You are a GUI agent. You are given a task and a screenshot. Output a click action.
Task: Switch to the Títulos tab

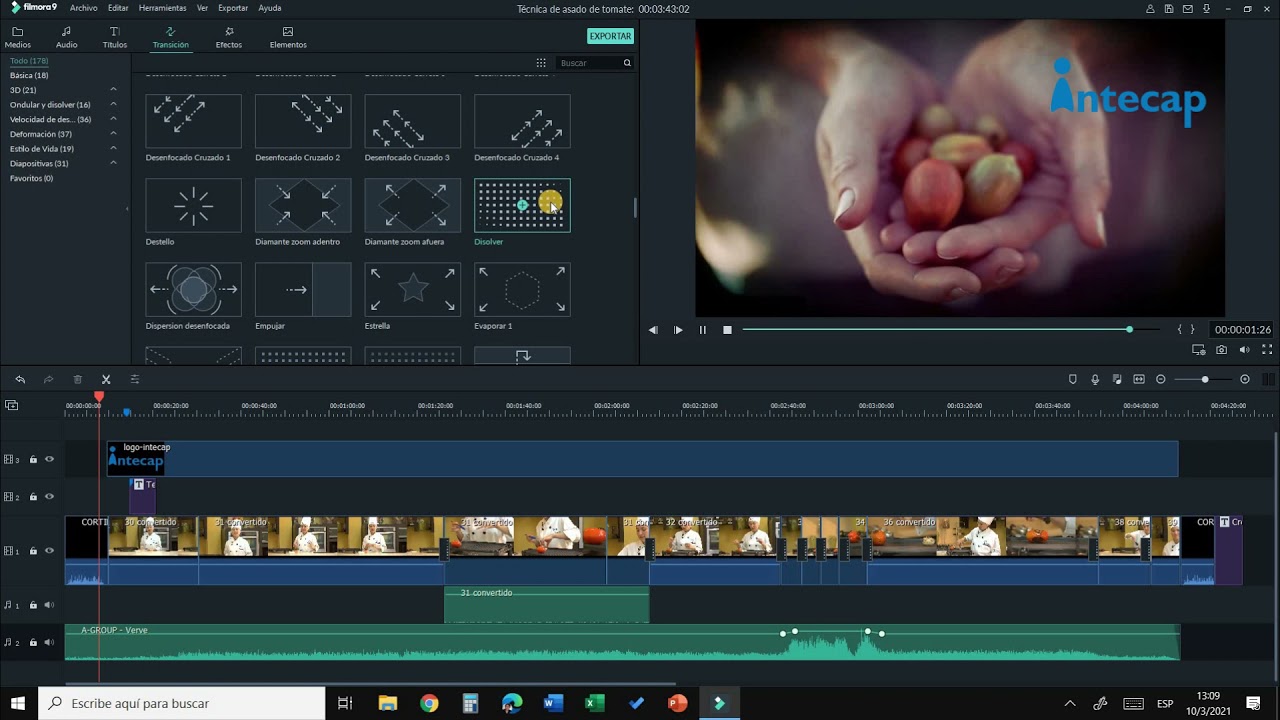pos(115,37)
